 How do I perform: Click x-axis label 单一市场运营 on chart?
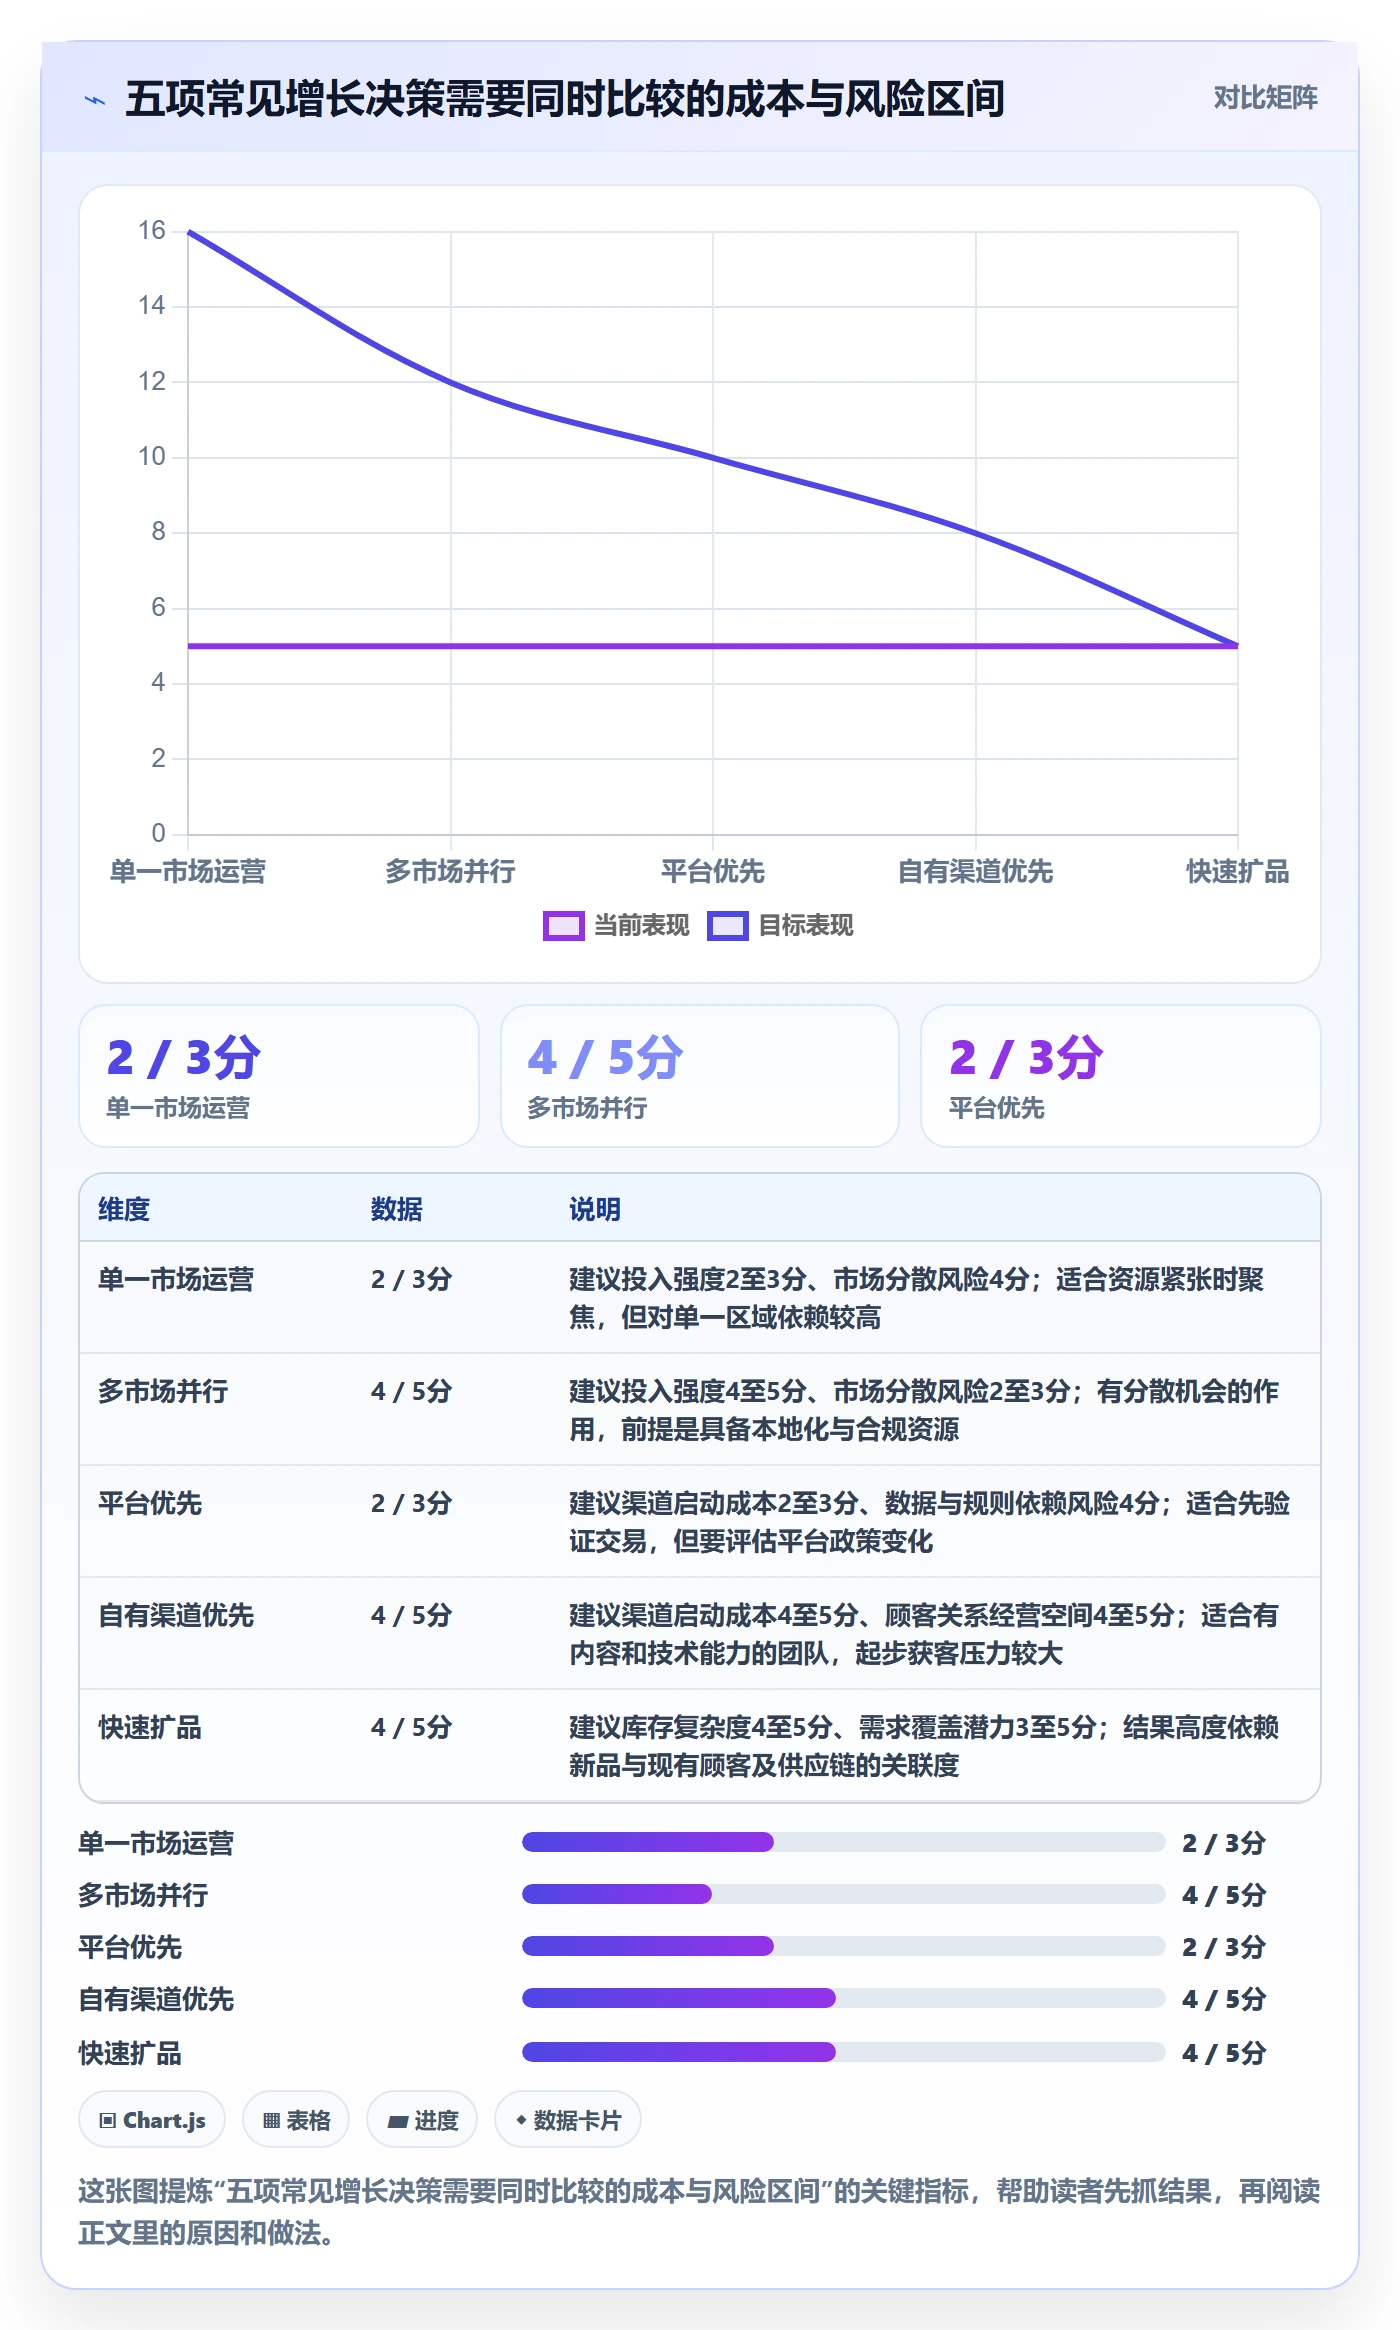[188, 872]
